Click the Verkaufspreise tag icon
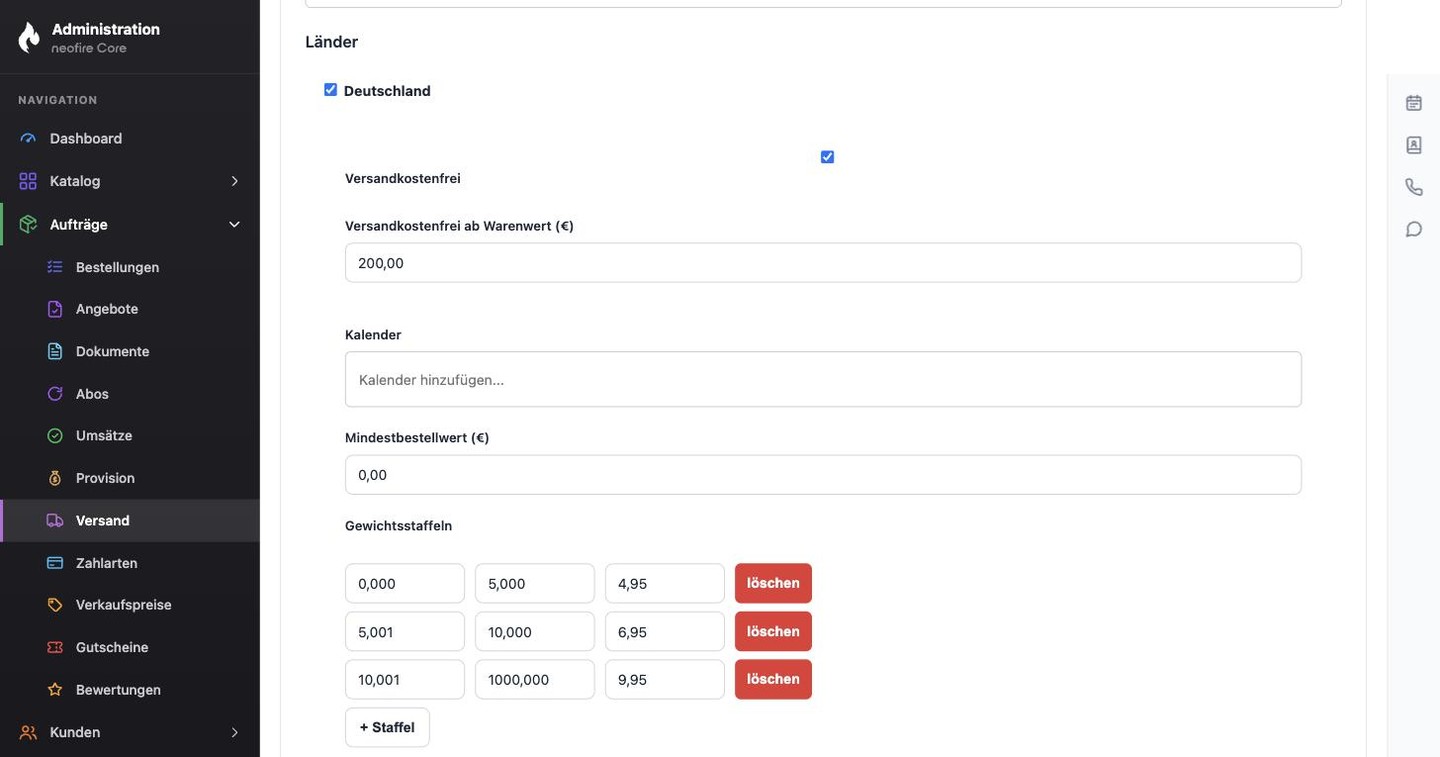The width and height of the screenshot is (1440, 757). pyautogui.click(x=55, y=605)
